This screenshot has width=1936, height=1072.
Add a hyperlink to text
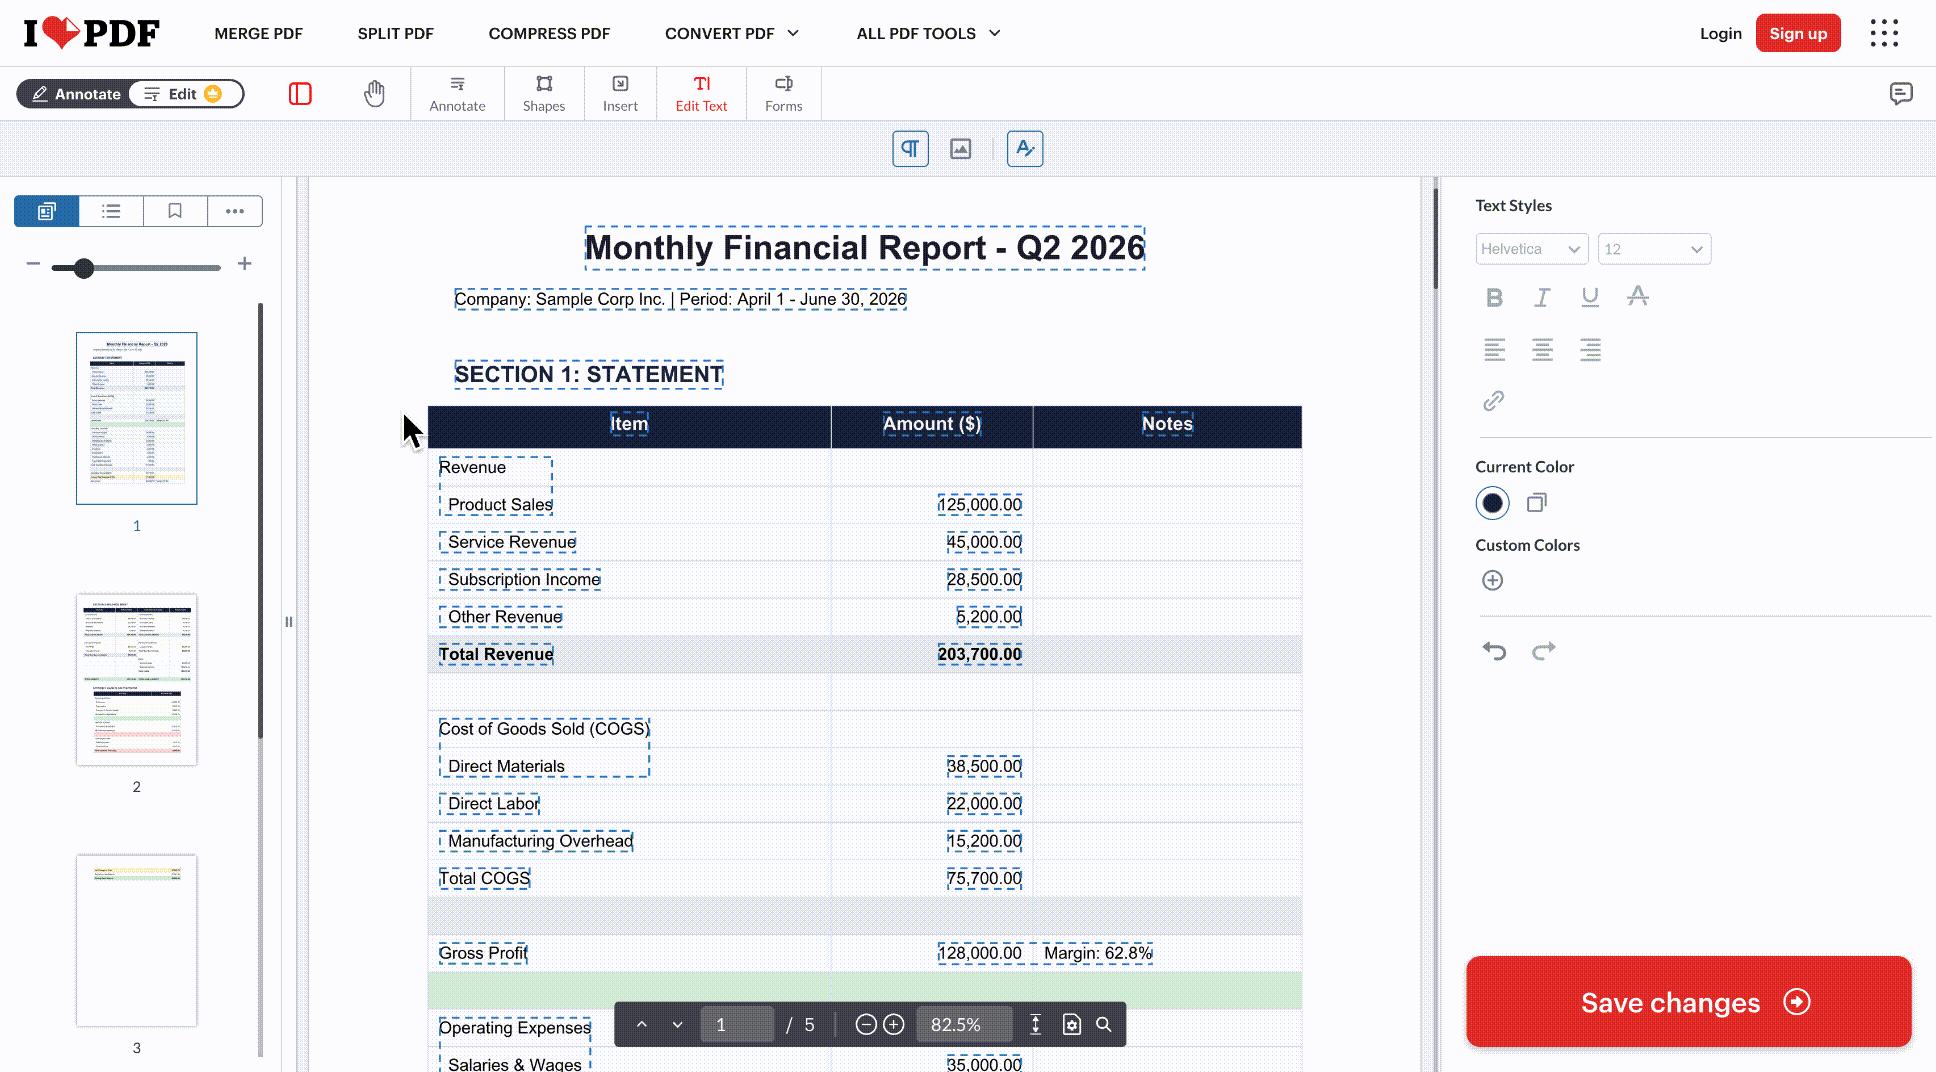coord(1493,401)
